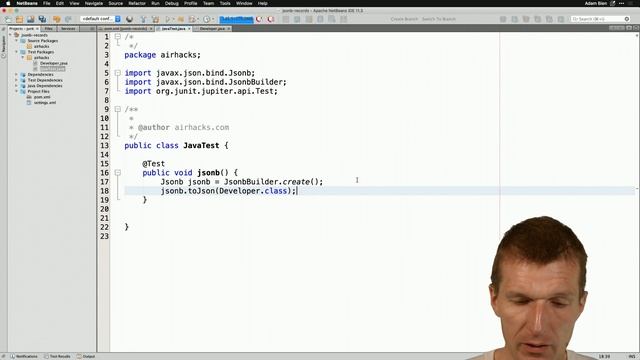Collapse the imports code fold at line 5
The image size is (640, 360).
coord(118,73)
